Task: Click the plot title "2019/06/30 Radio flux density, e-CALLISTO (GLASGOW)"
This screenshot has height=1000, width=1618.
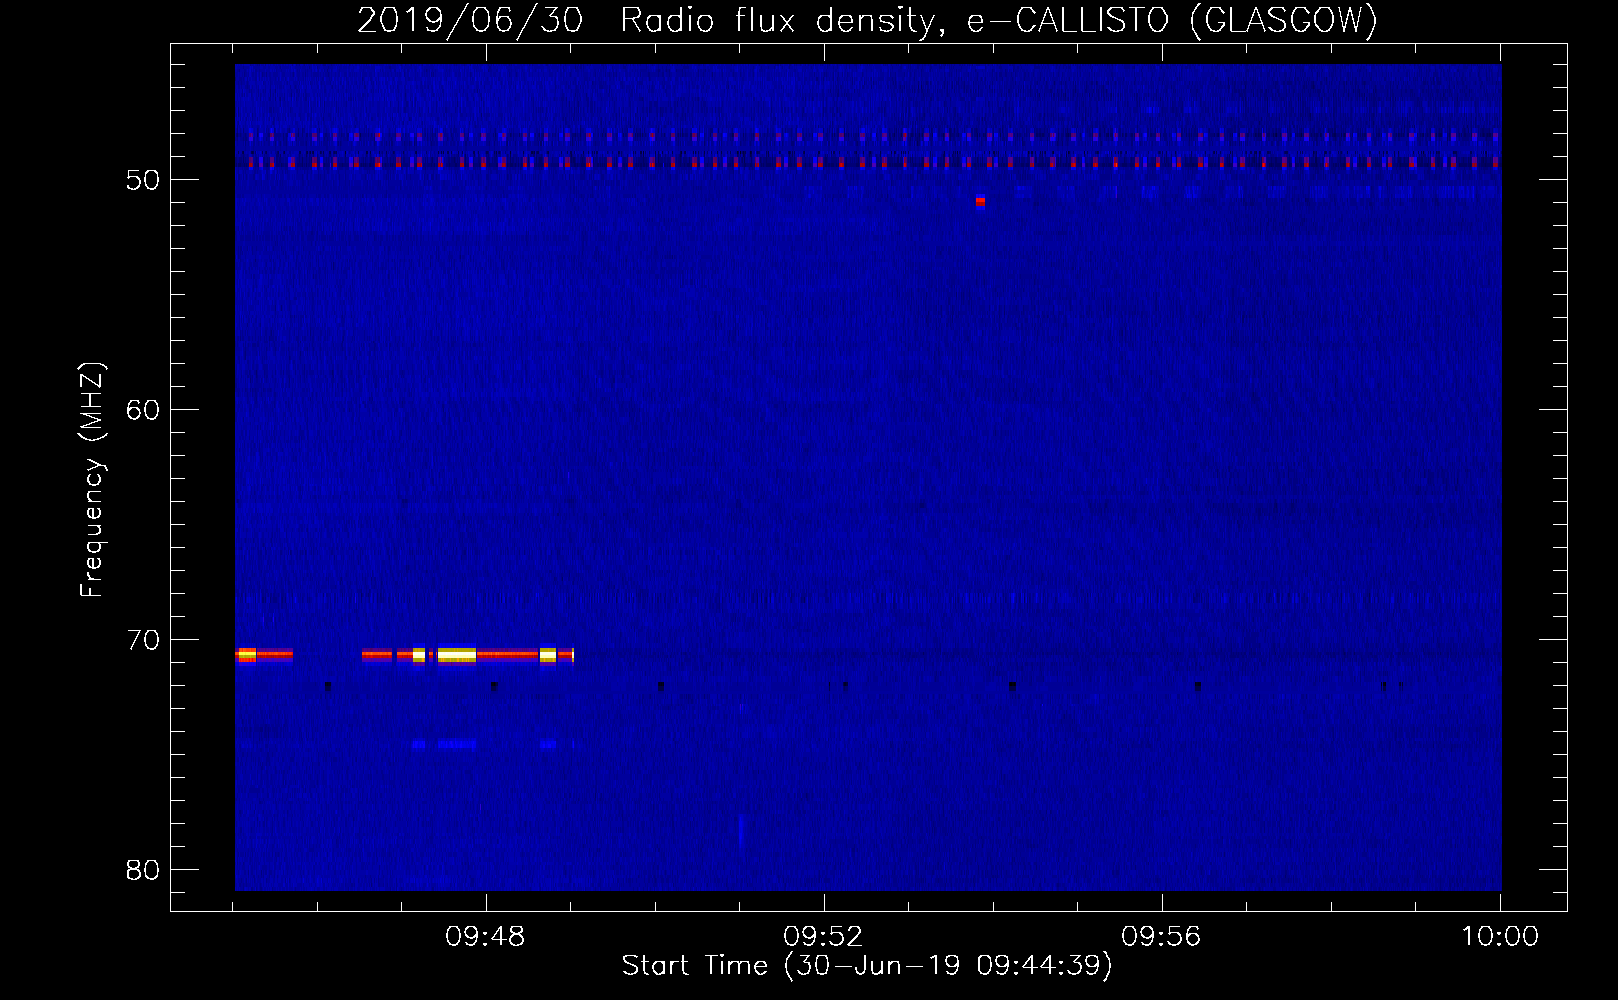Action: pyautogui.click(x=867, y=20)
